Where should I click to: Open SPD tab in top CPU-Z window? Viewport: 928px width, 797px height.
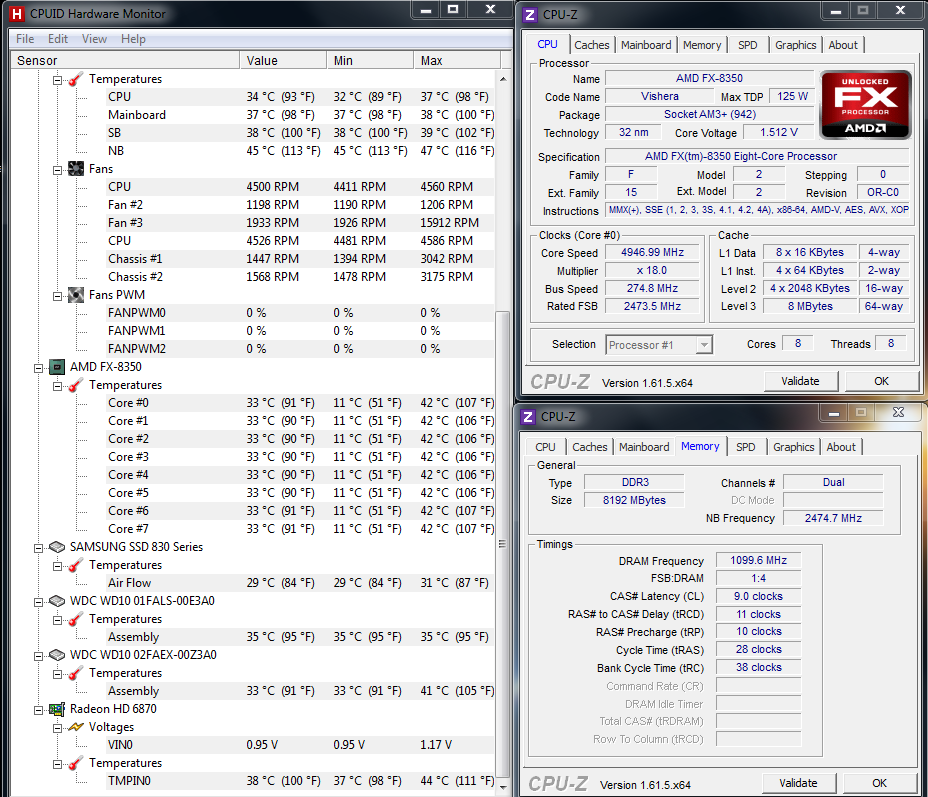(747, 45)
